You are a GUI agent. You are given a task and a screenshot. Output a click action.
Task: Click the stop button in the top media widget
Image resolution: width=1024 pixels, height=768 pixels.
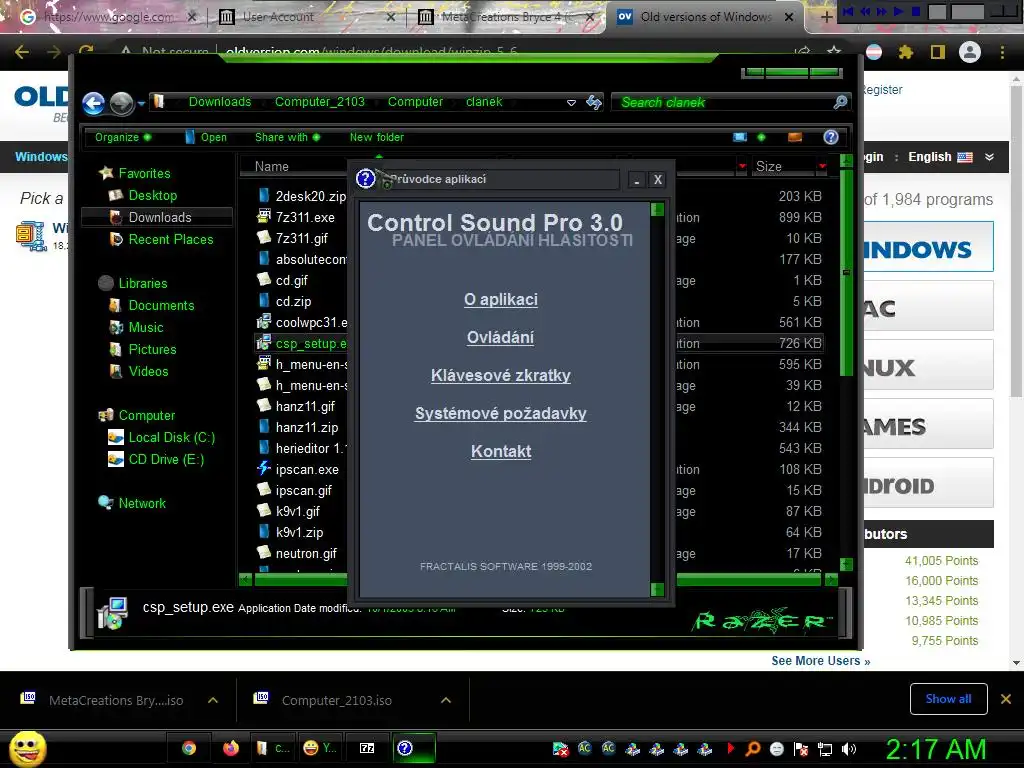[916, 11]
